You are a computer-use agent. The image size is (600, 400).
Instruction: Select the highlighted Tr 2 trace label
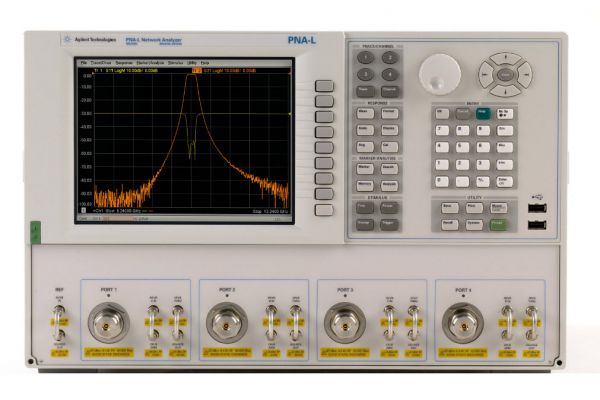coord(195,72)
